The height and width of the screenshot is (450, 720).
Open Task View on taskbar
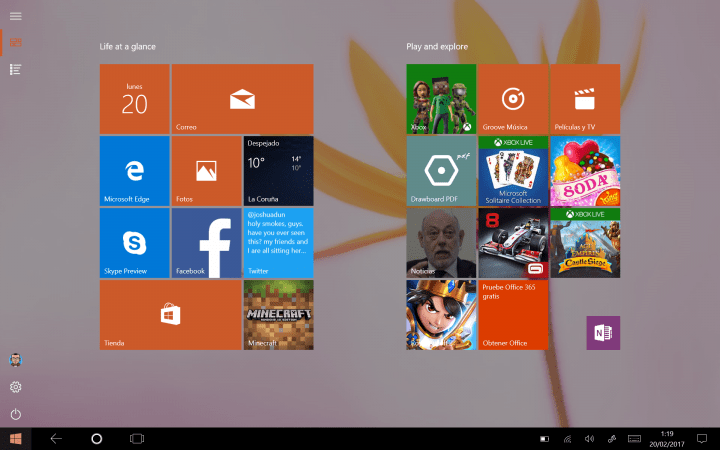[137, 439]
